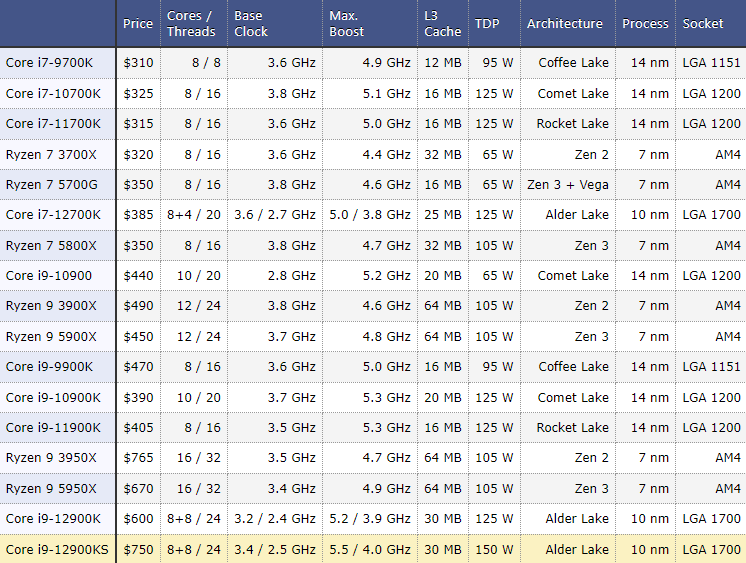Click 10 nm process in Core i9-12900KS row

pyautogui.click(x=650, y=549)
